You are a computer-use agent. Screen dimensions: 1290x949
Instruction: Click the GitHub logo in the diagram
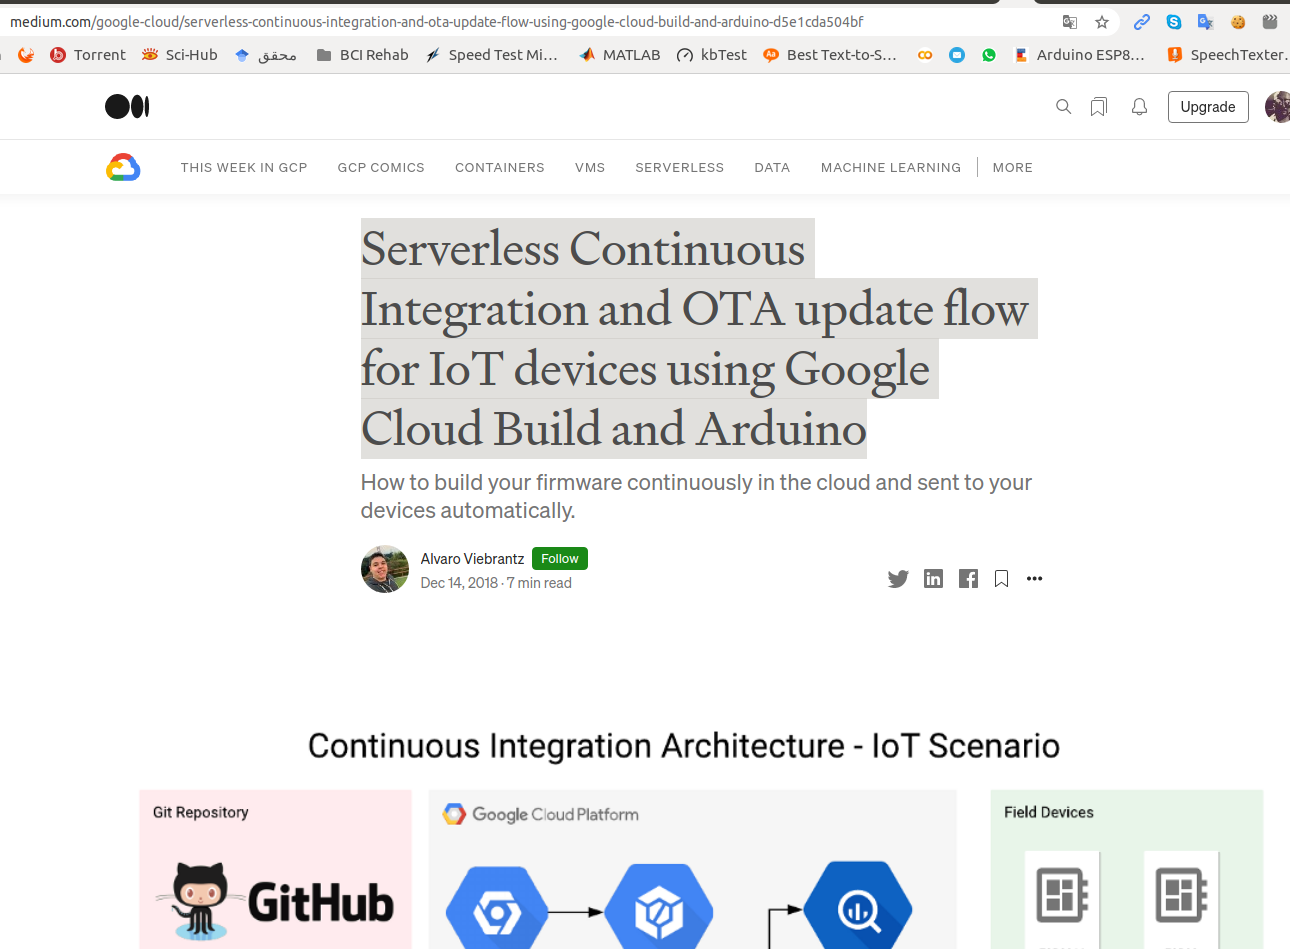[x=275, y=901]
